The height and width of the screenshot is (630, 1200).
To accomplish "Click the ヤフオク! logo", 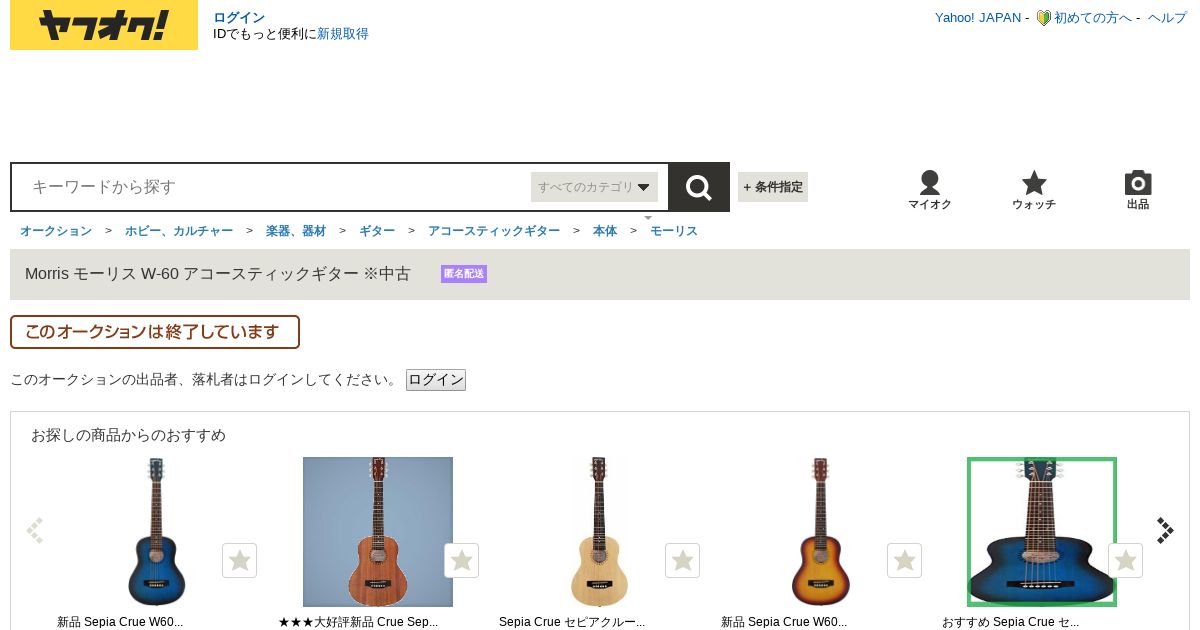I will (x=104, y=25).
